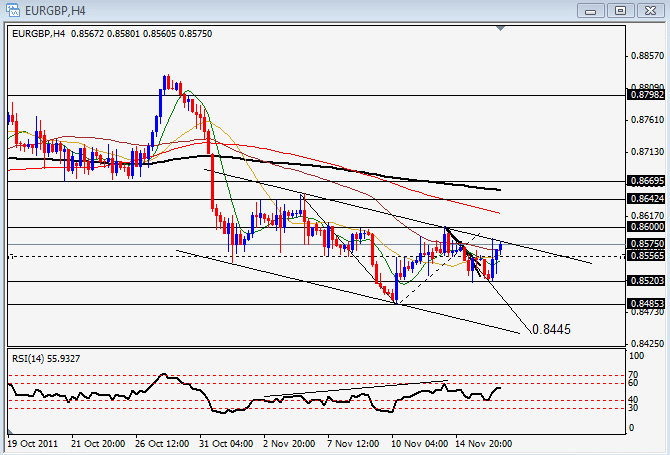This screenshot has width=670, height=455.
Task: Click the 21 Oct 20:00 time label
Action: pos(98,444)
